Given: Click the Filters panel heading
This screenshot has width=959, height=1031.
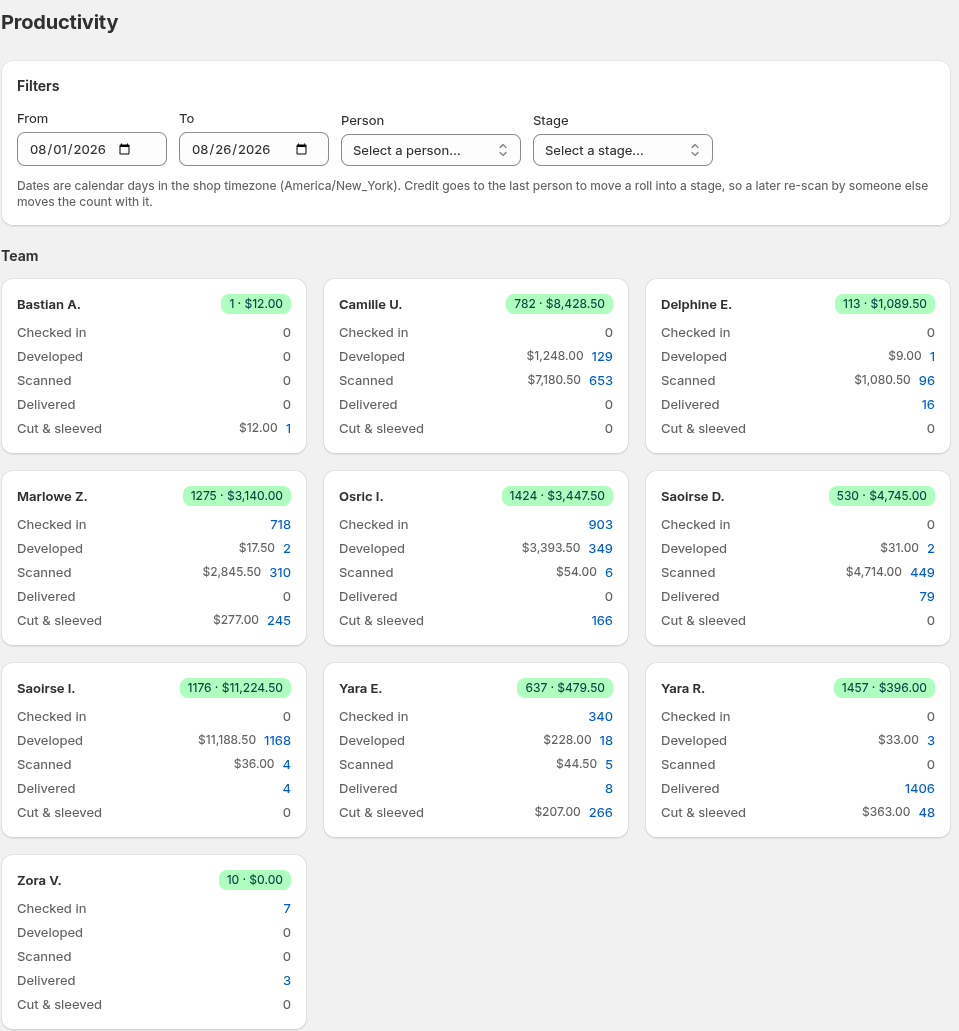Looking at the screenshot, I should (38, 86).
